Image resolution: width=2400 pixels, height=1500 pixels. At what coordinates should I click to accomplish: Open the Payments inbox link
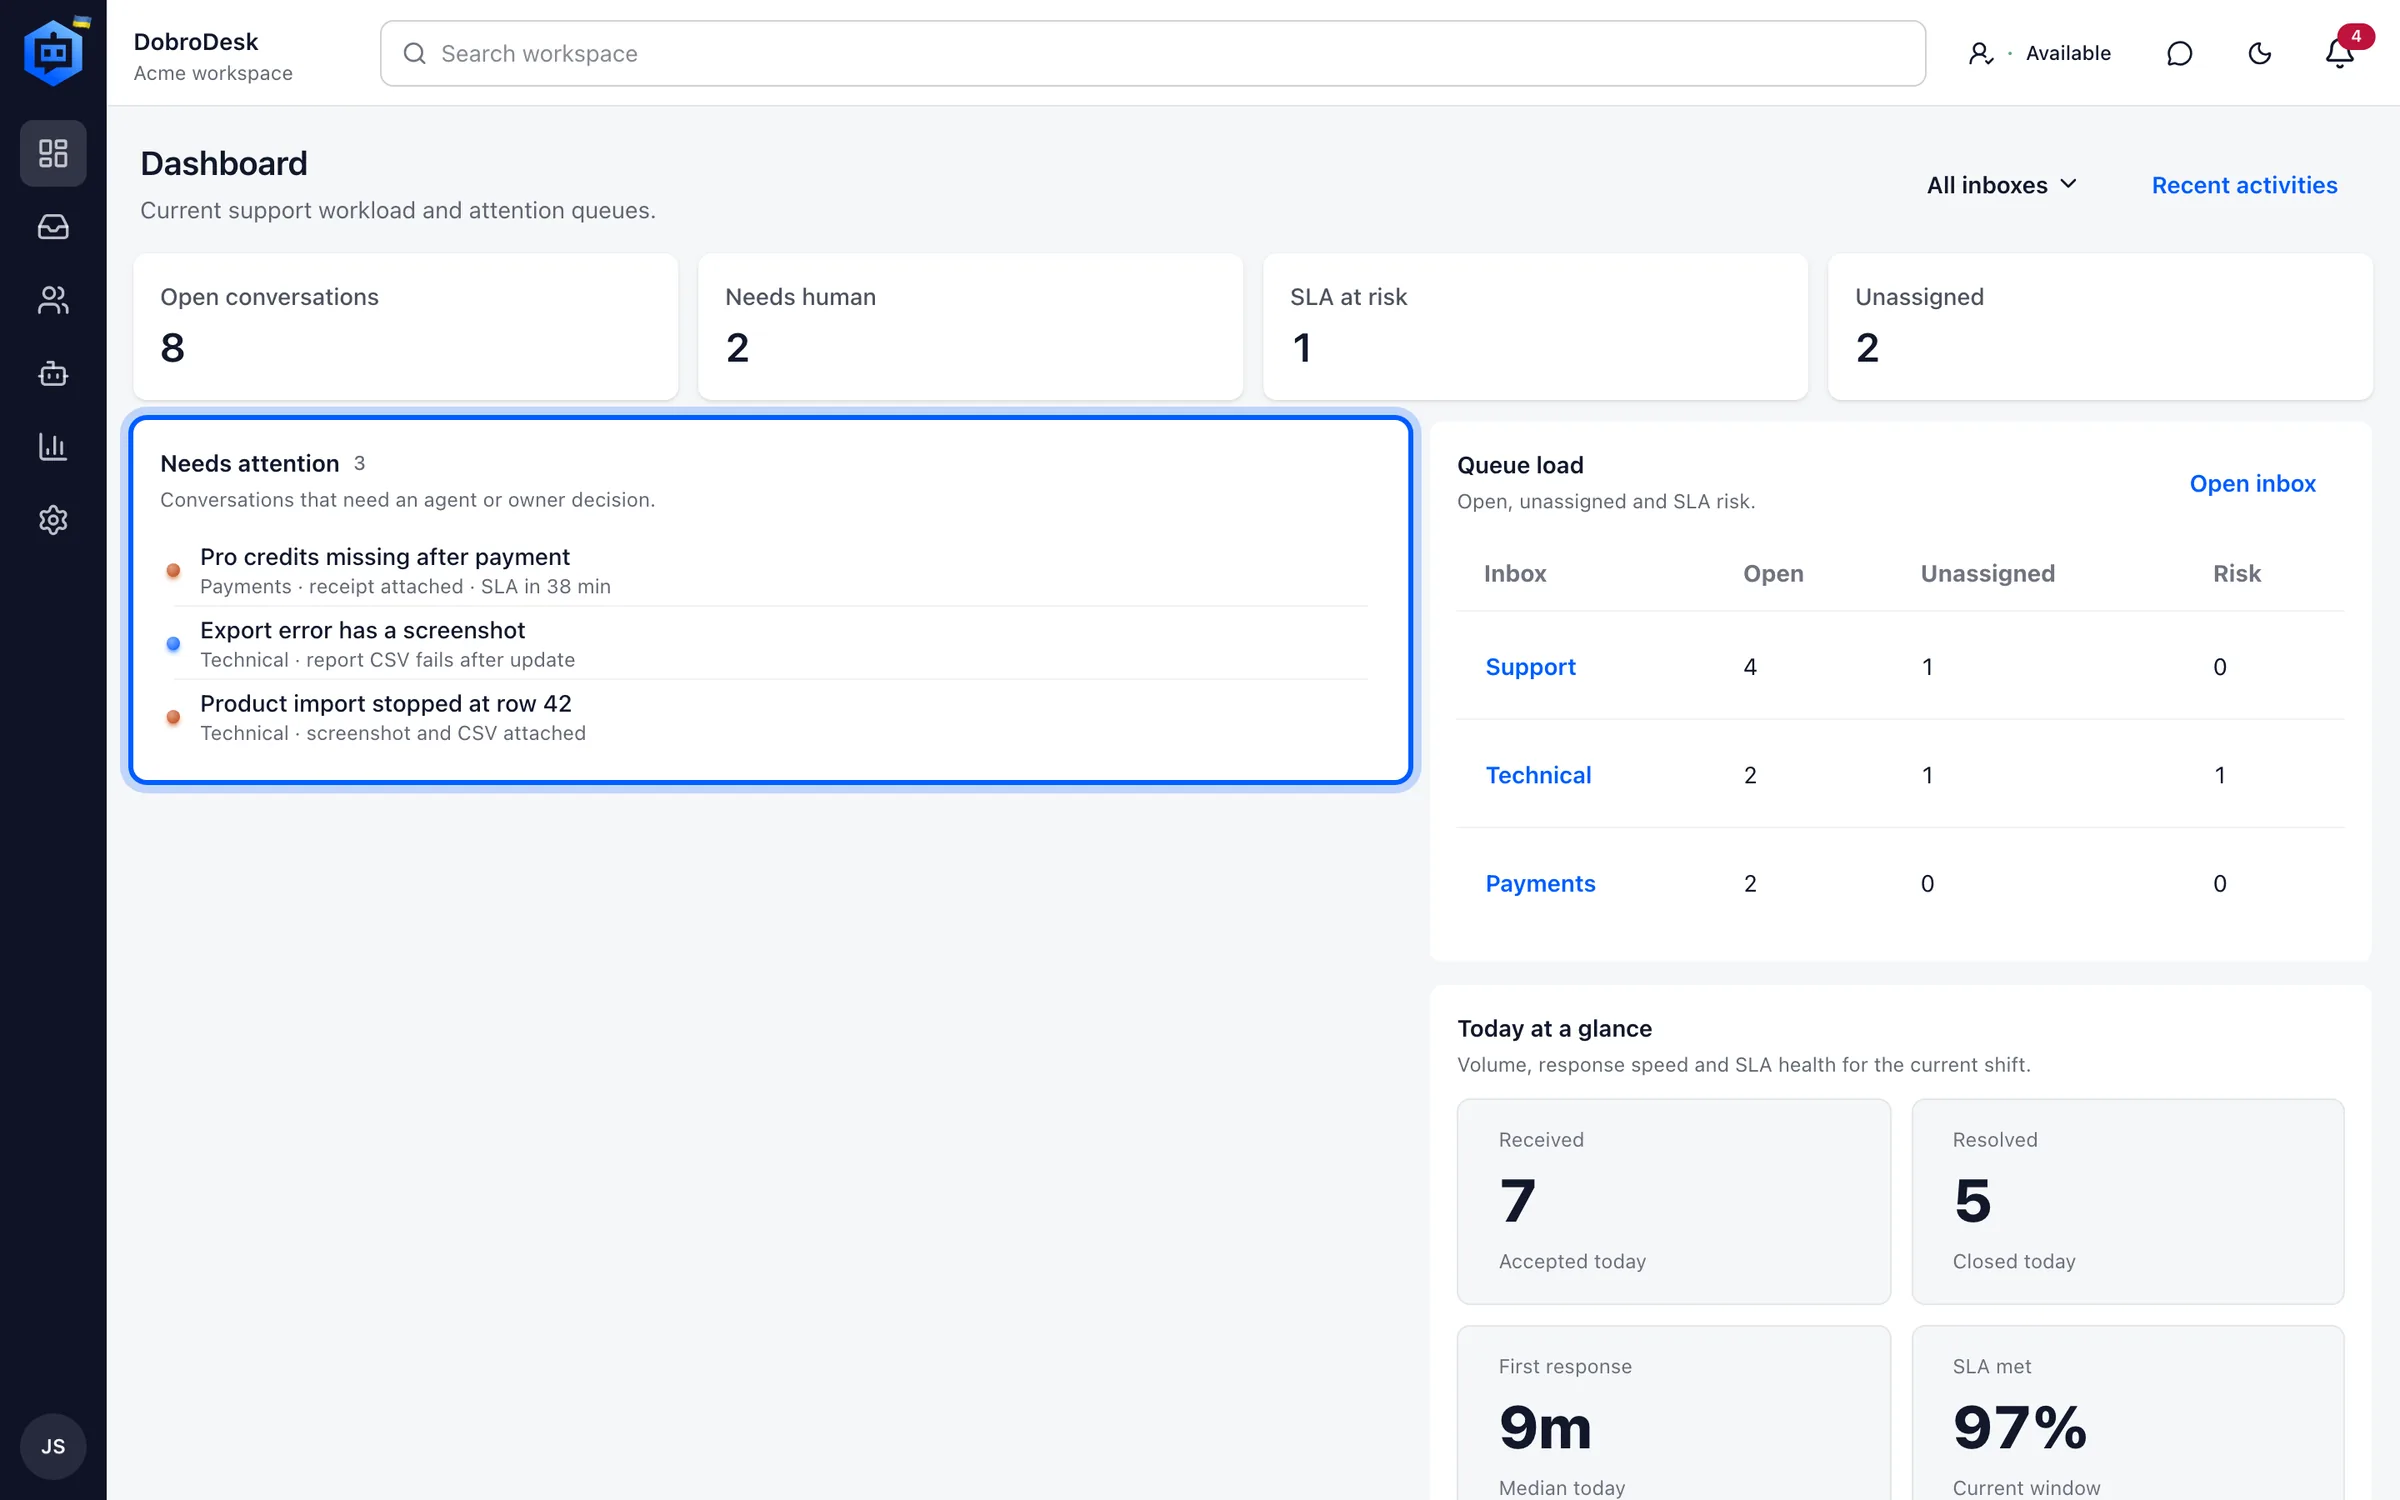click(1540, 883)
